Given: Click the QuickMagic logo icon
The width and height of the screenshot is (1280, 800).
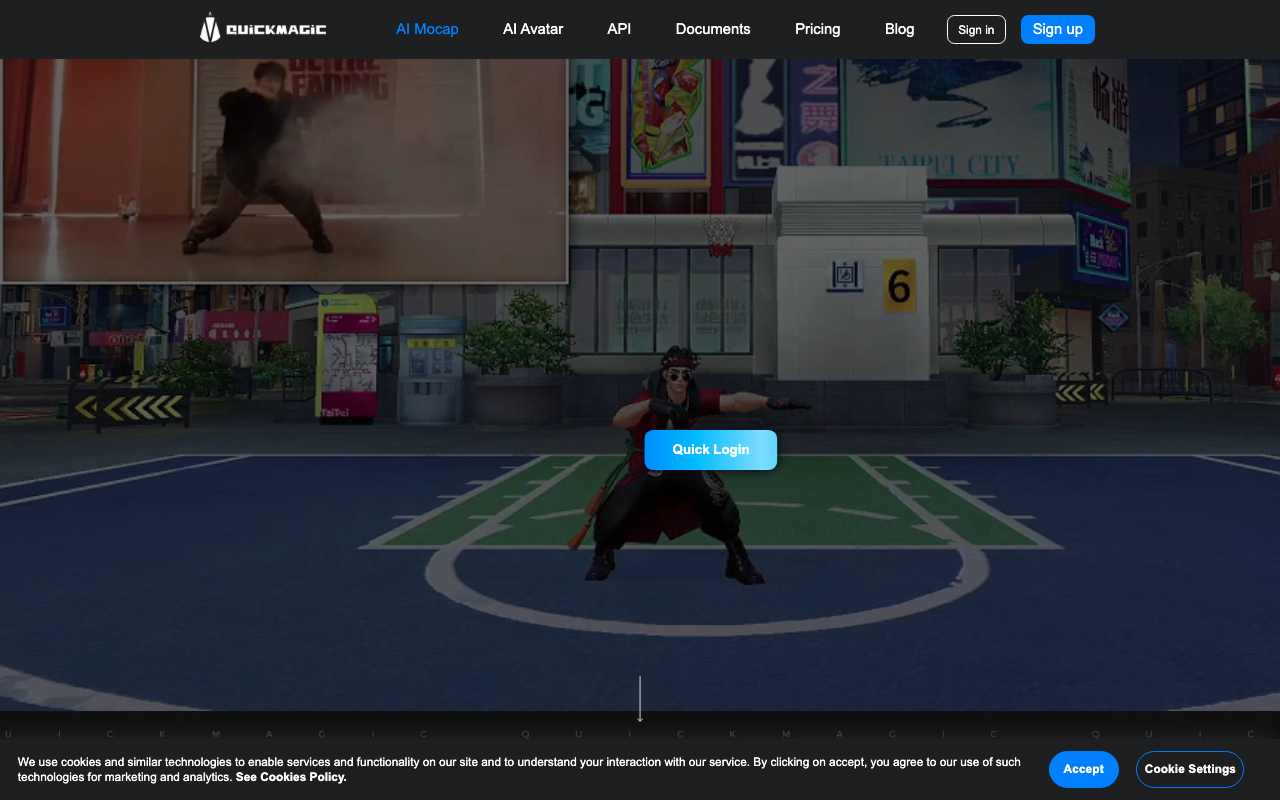Looking at the screenshot, I should pyautogui.click(x=209, y=28).
